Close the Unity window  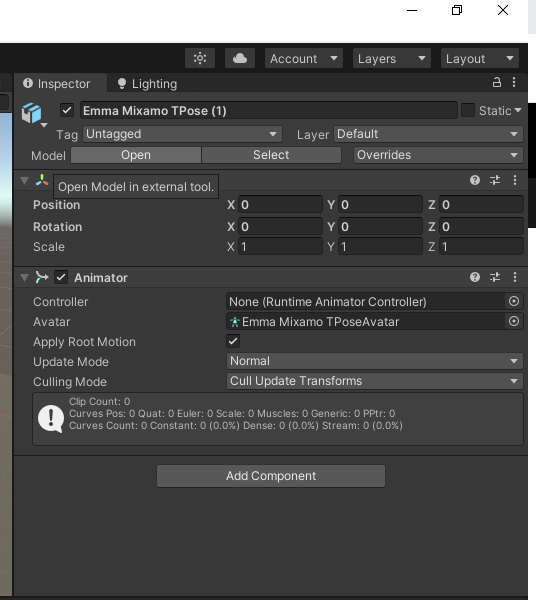[x=503, y=10]
